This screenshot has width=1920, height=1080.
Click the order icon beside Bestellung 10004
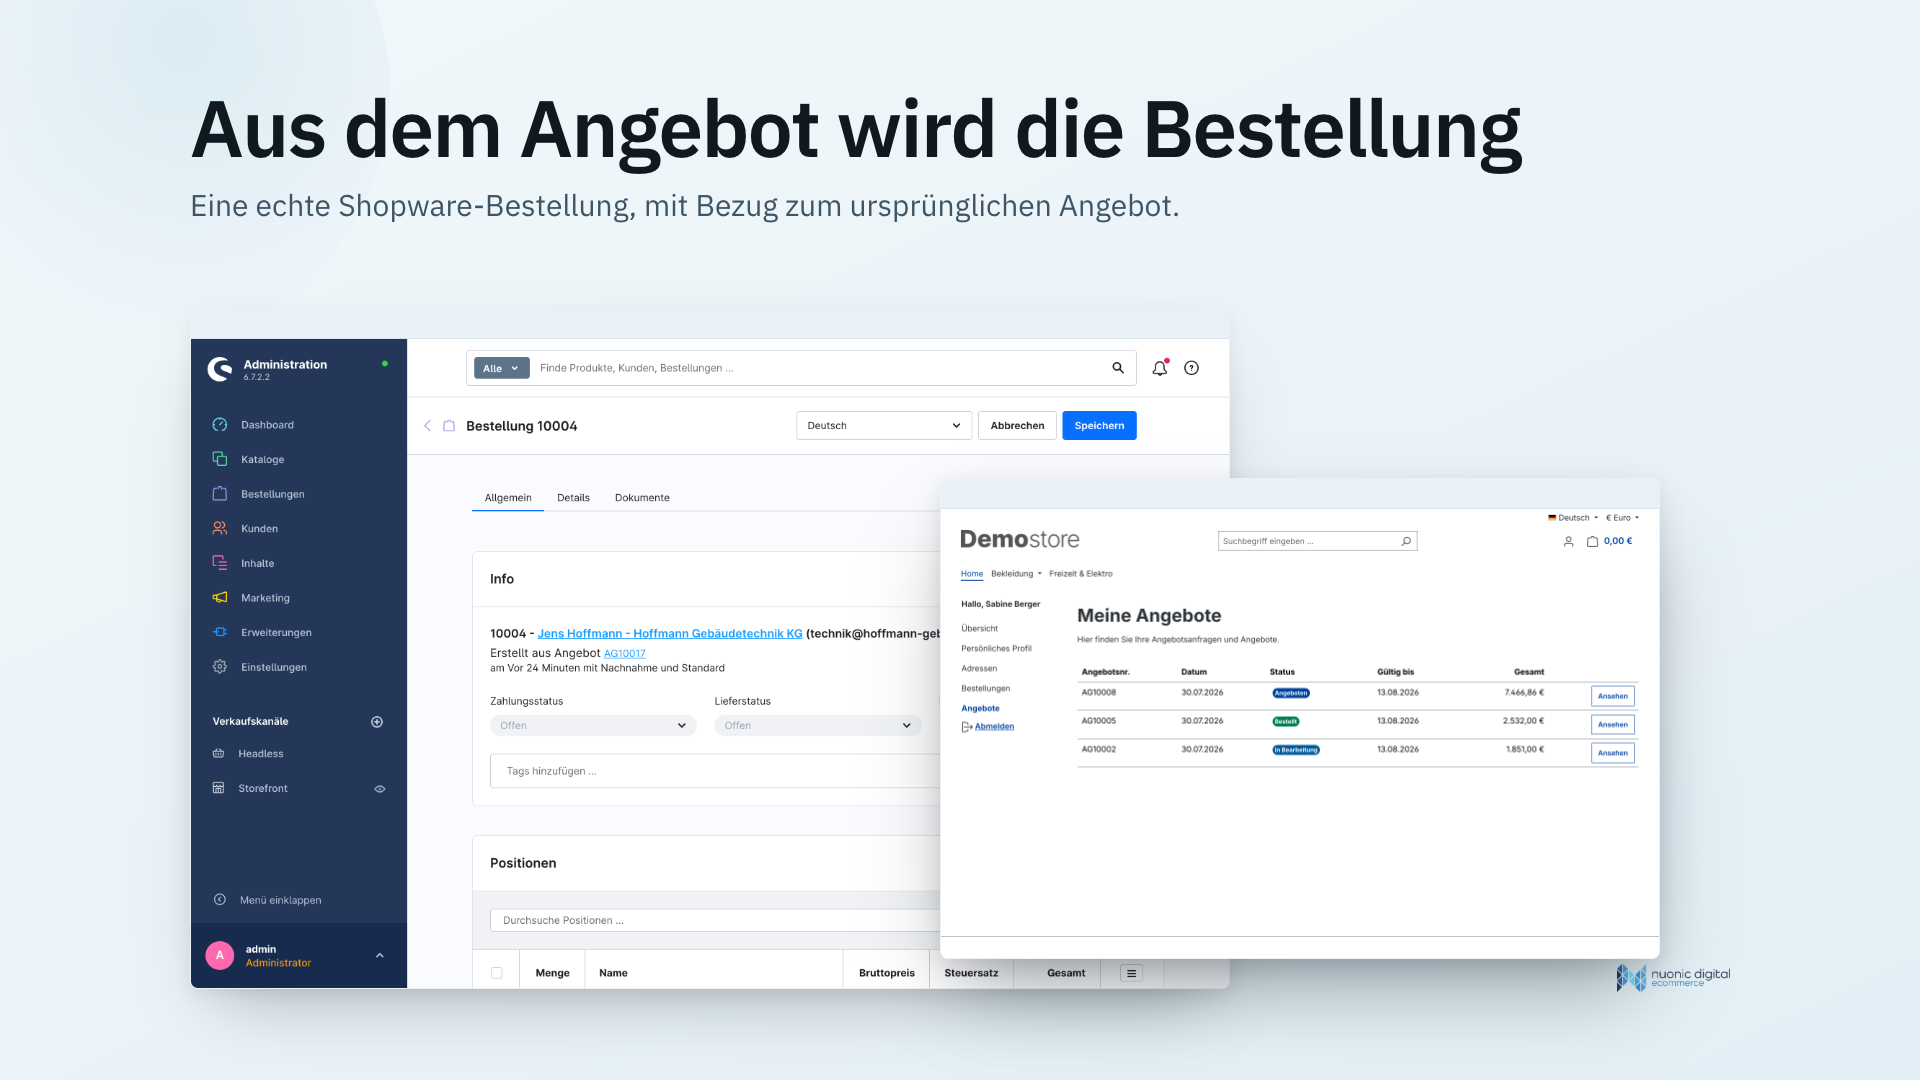[x=449, y=426]
